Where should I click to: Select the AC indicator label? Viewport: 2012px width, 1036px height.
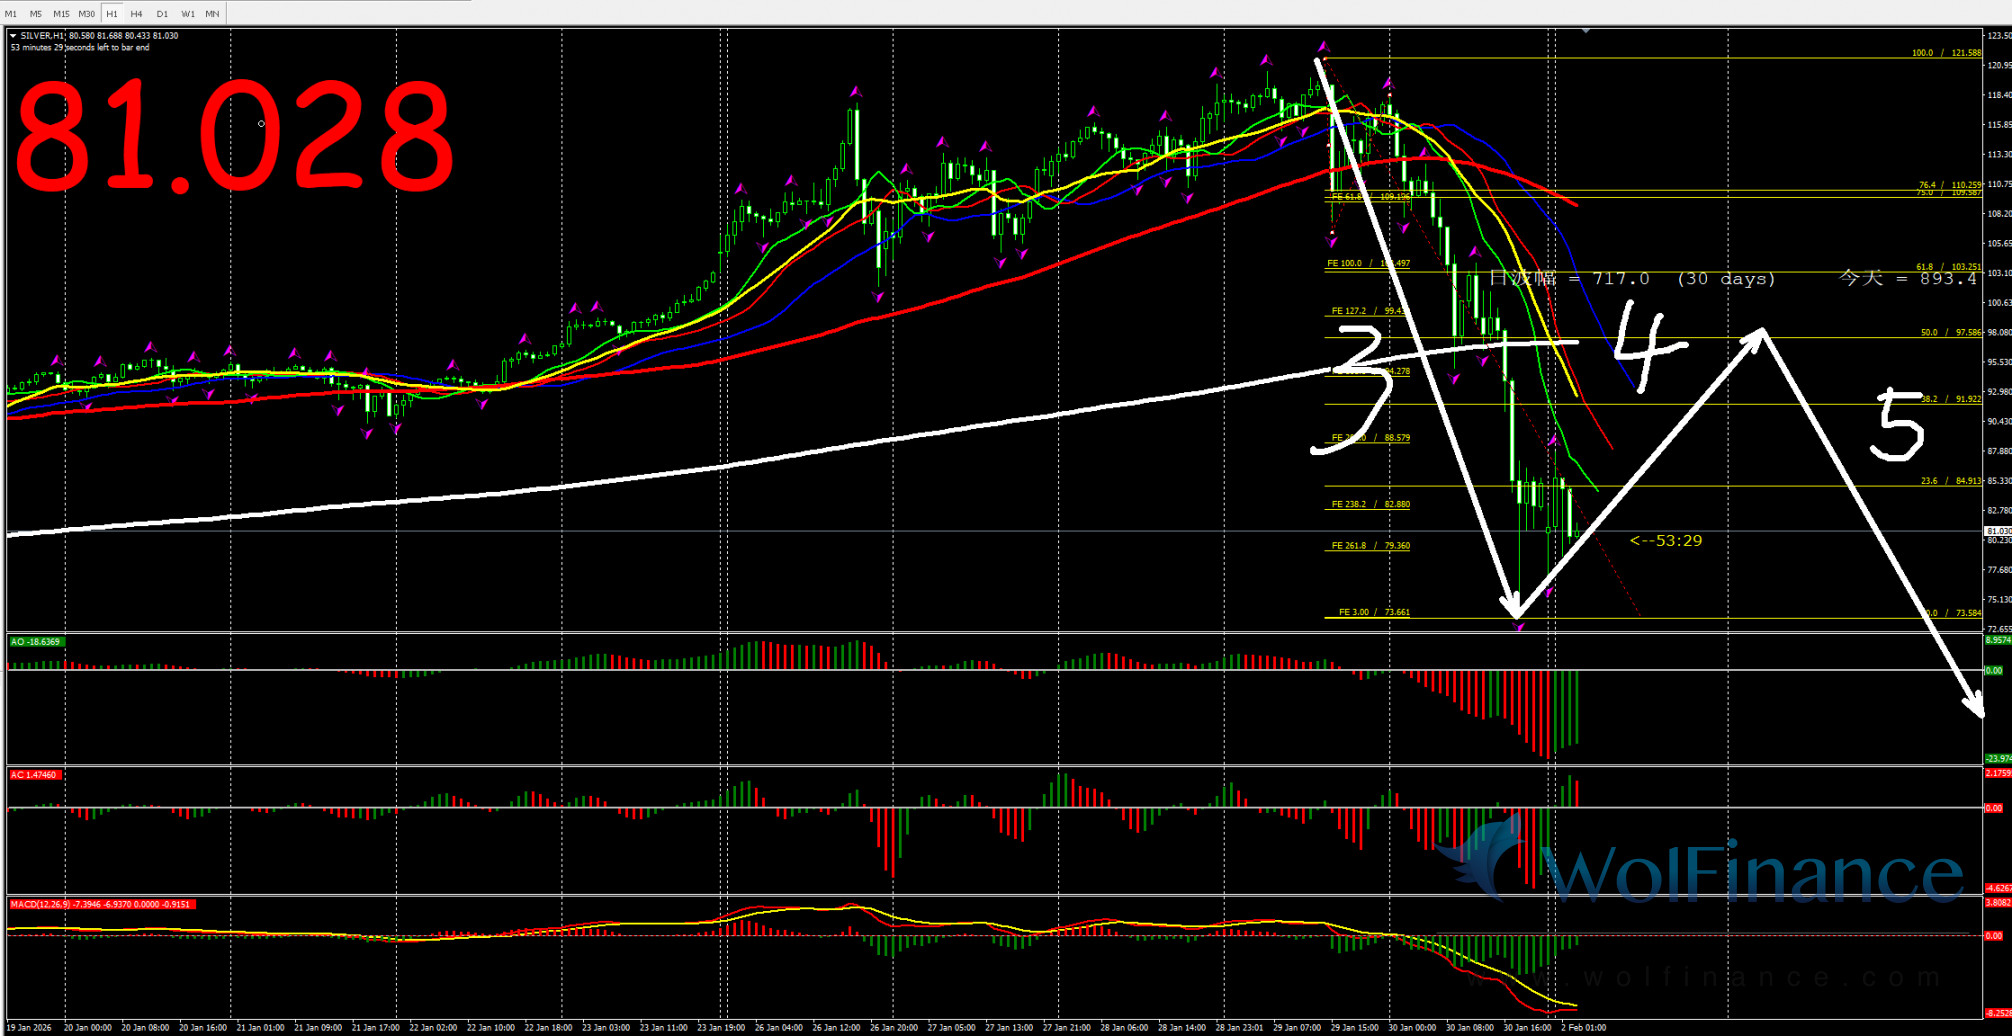35,775
